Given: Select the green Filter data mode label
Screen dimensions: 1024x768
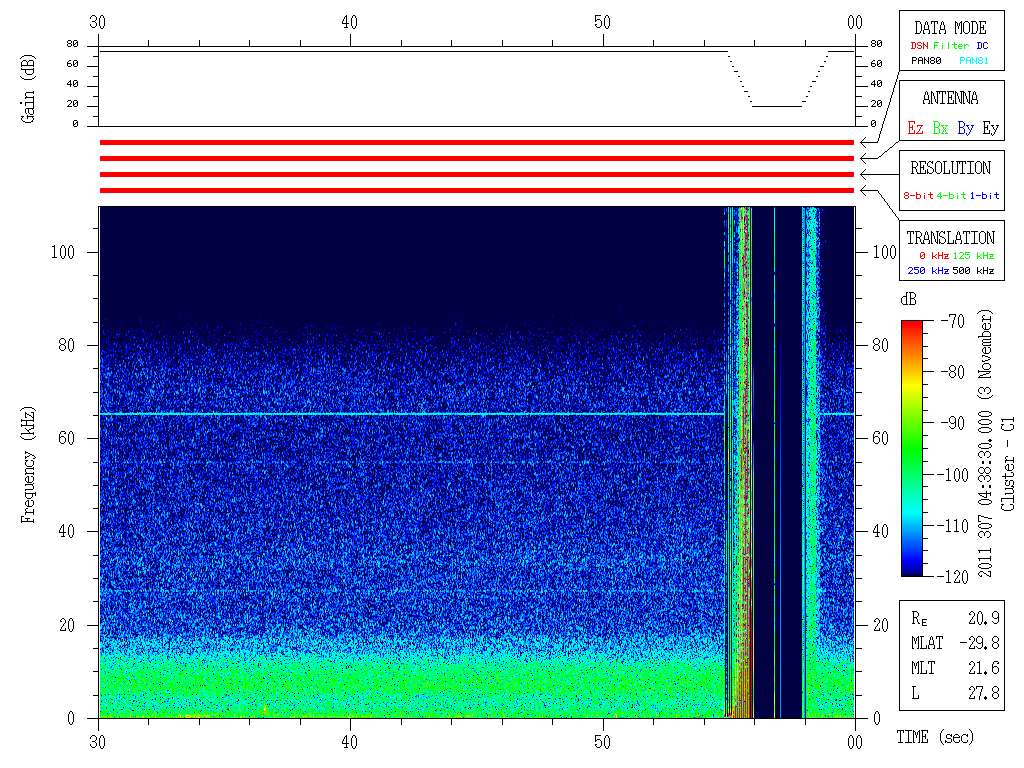Looking at the screenshot, I should click(x=951, y=45).
